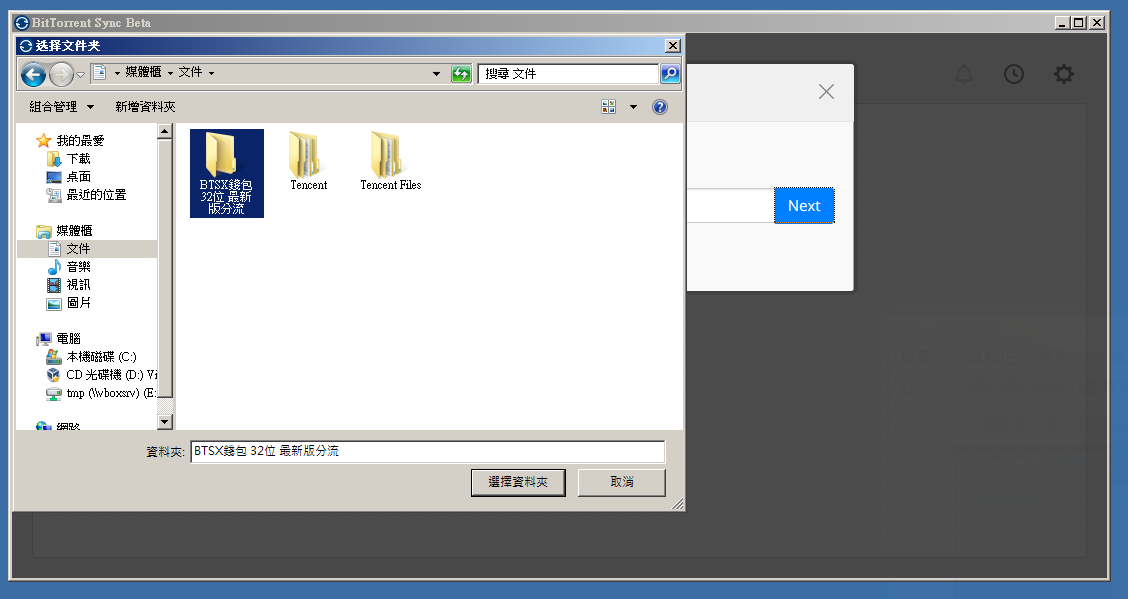The width and height of the screenshot is (1128, 599).
Task: Click 媒體櫃 in the address breadcrumb
Action: [x=143, y=72]
